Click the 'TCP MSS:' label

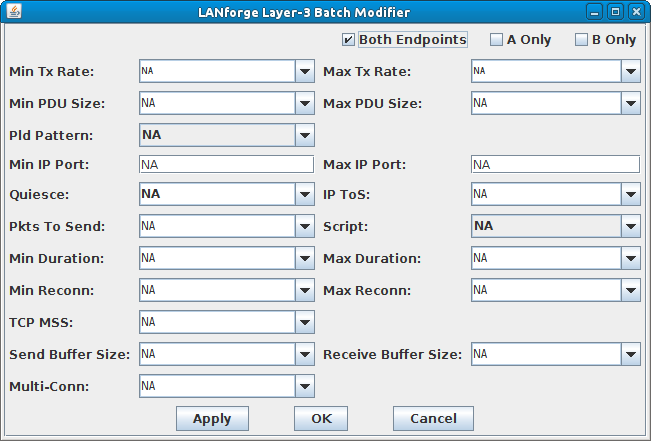coord(41,322)
